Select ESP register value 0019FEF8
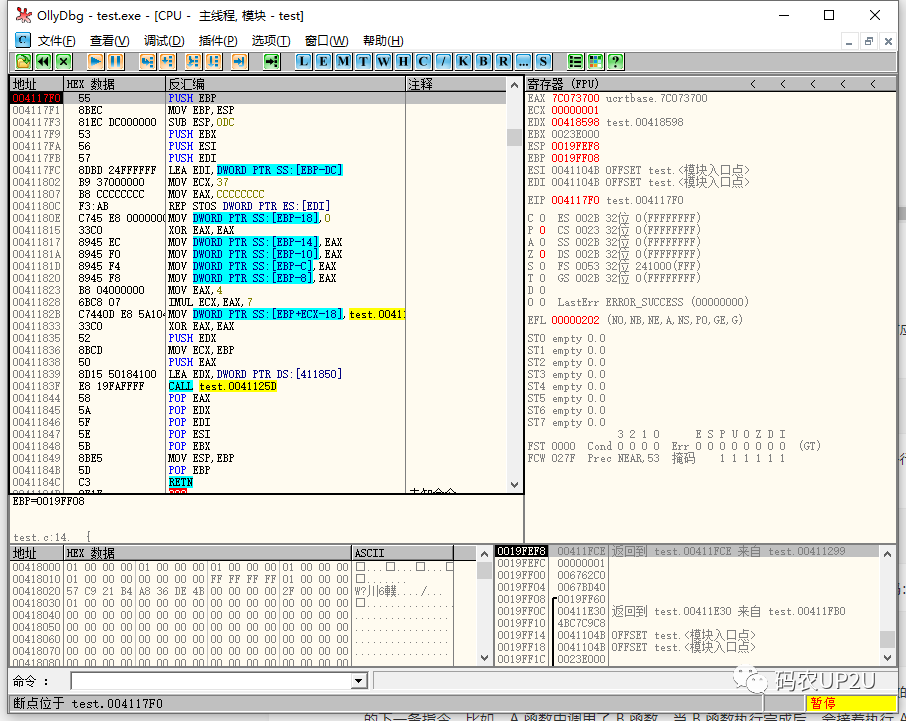 [x=575, y=146]
